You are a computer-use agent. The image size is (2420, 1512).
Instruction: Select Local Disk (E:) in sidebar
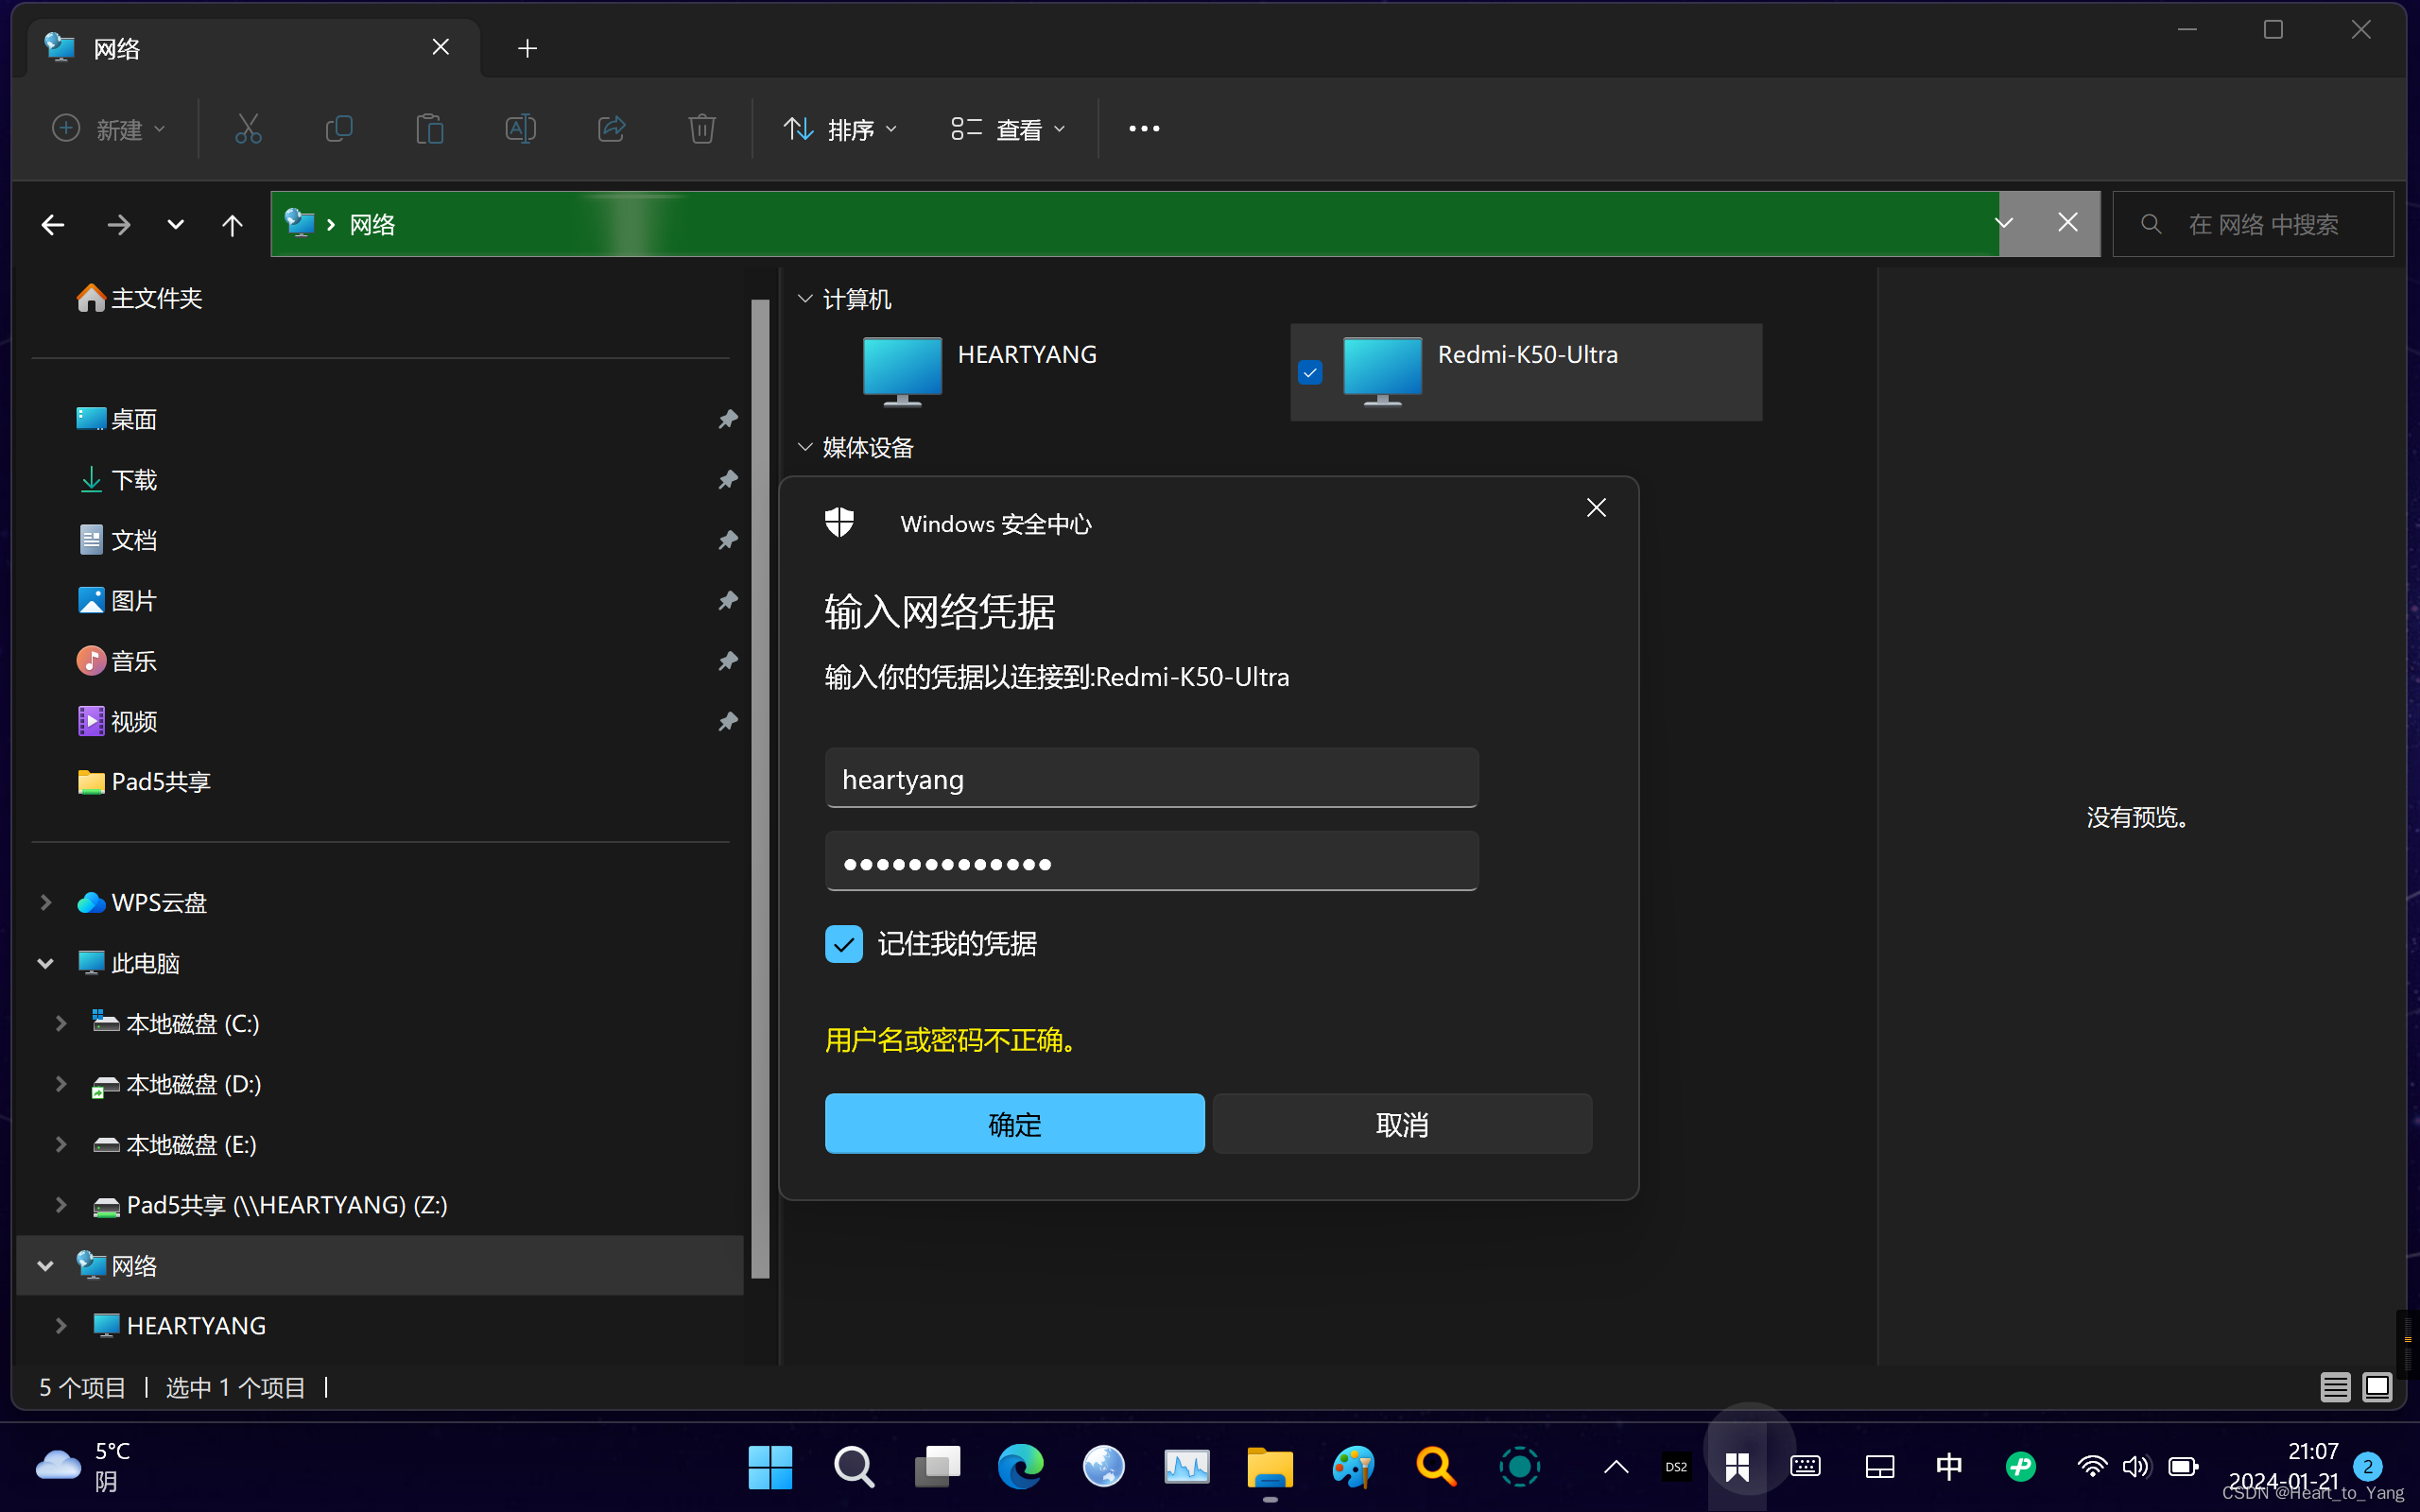(175, 1144)
